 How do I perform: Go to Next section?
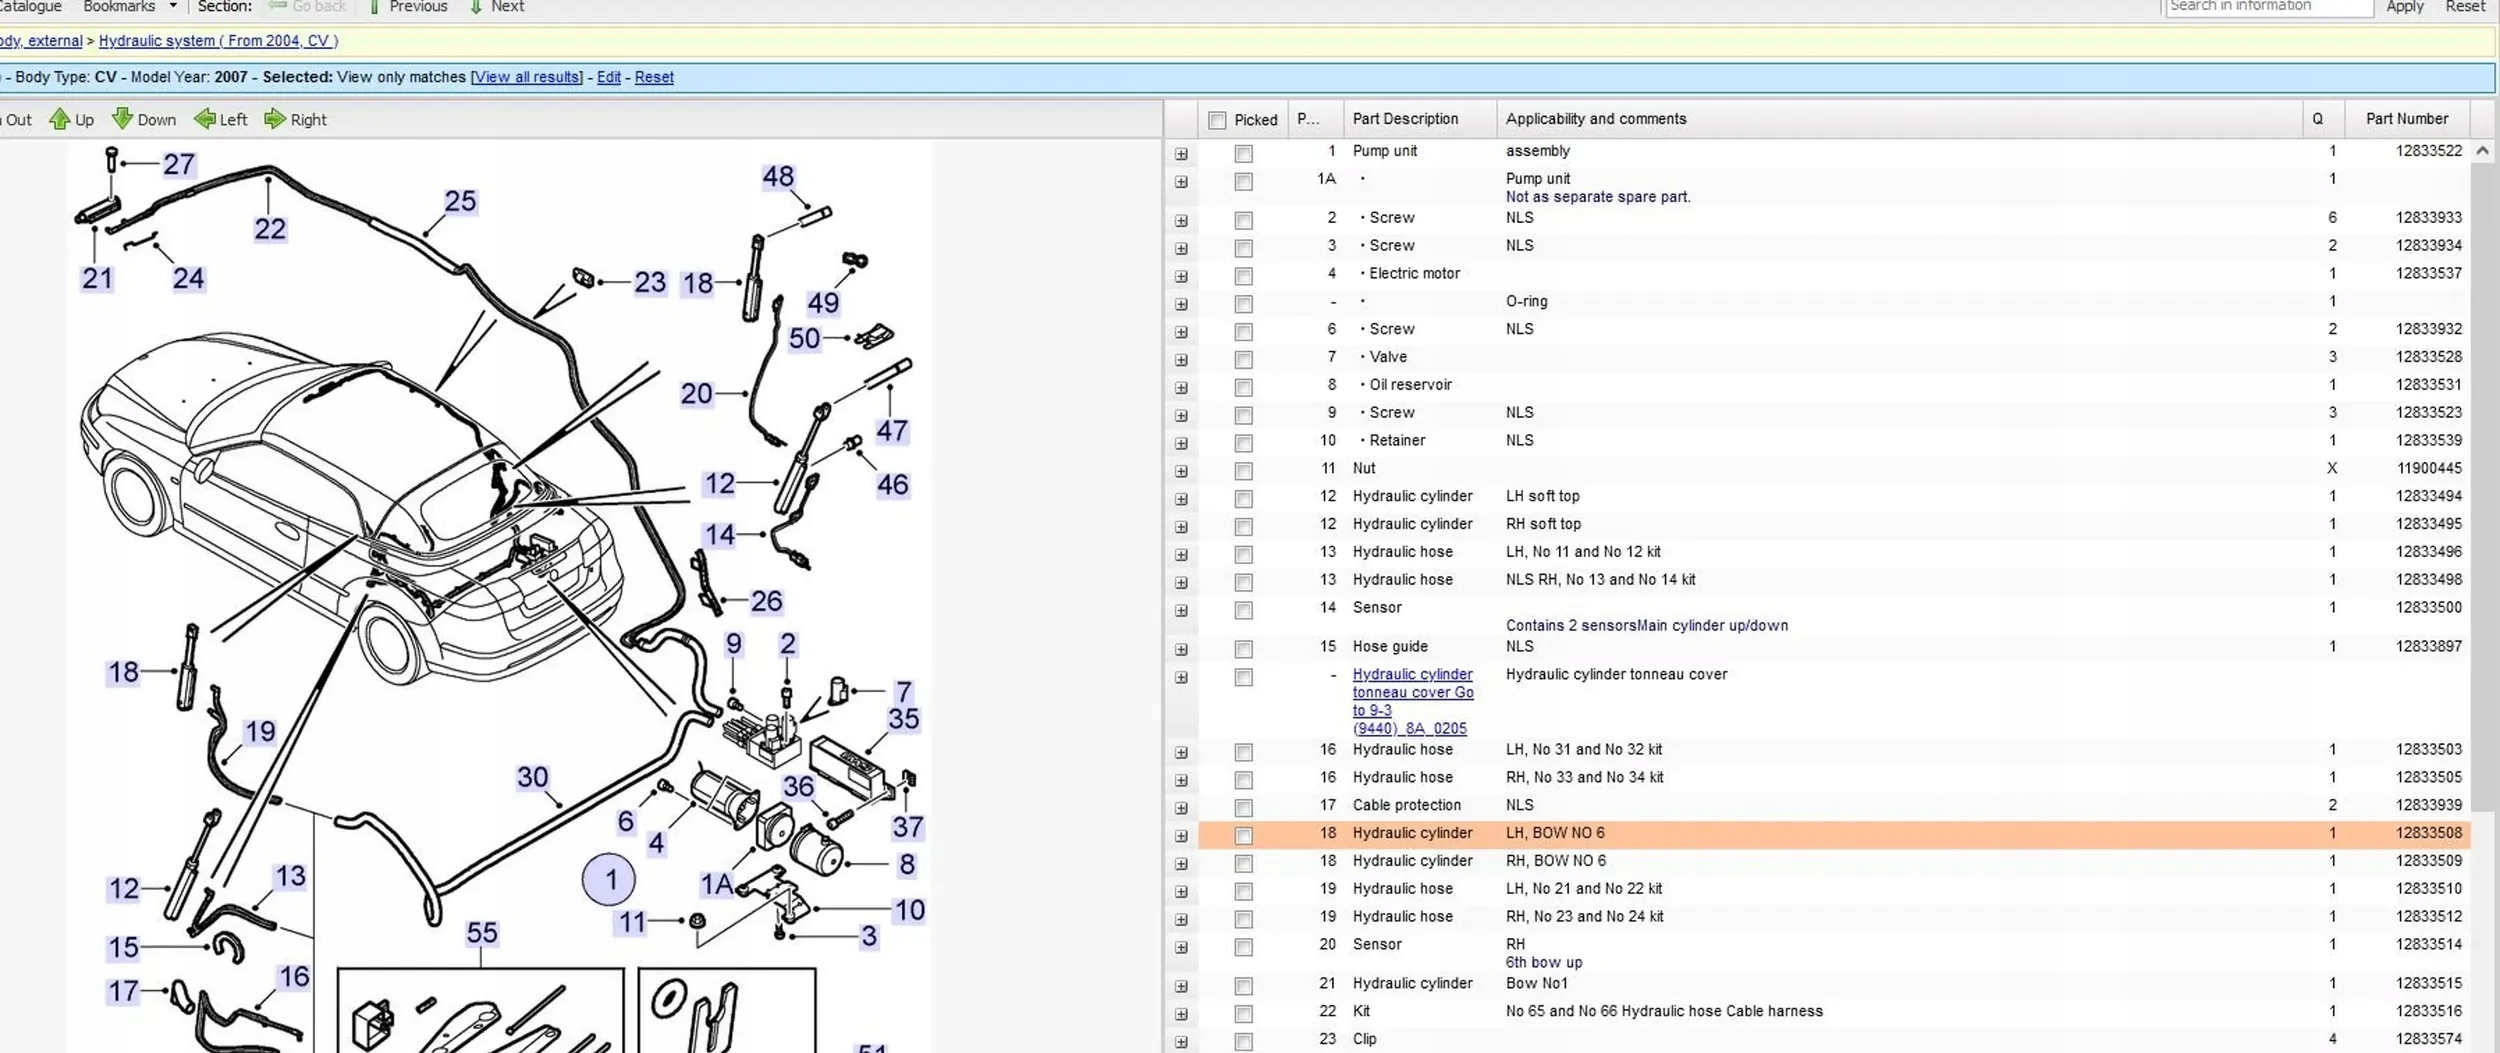[497, 7]
